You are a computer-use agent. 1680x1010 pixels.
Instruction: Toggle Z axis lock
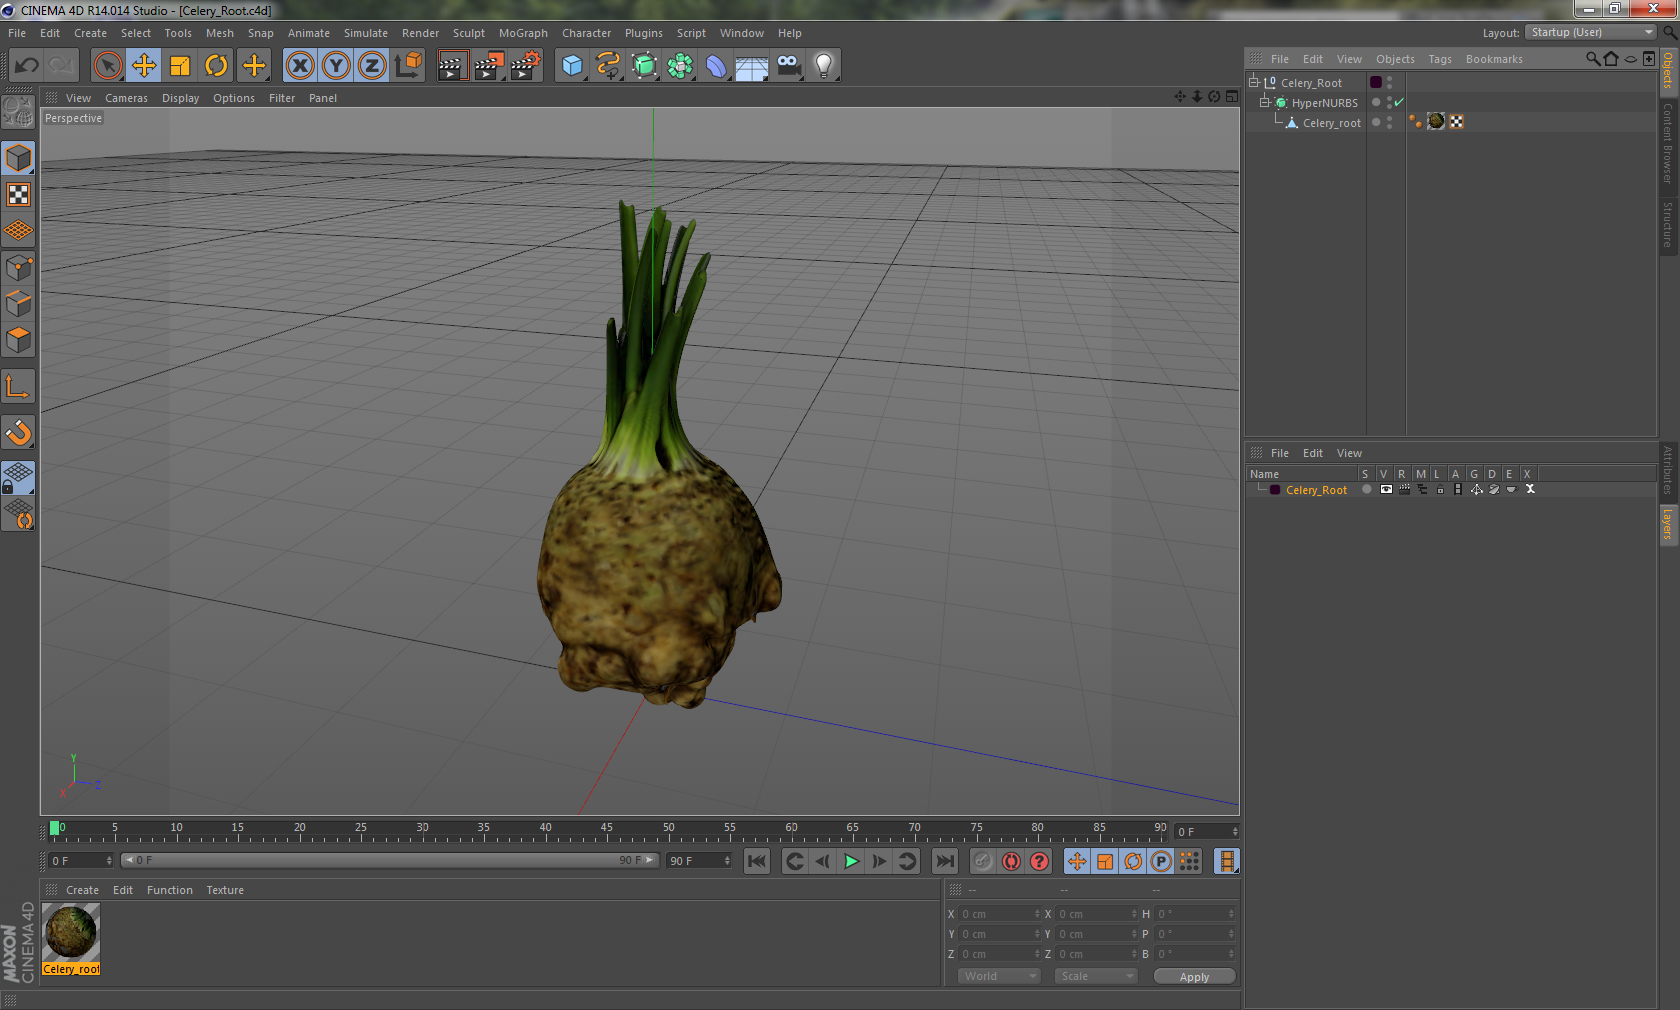(x=372, y=66)
